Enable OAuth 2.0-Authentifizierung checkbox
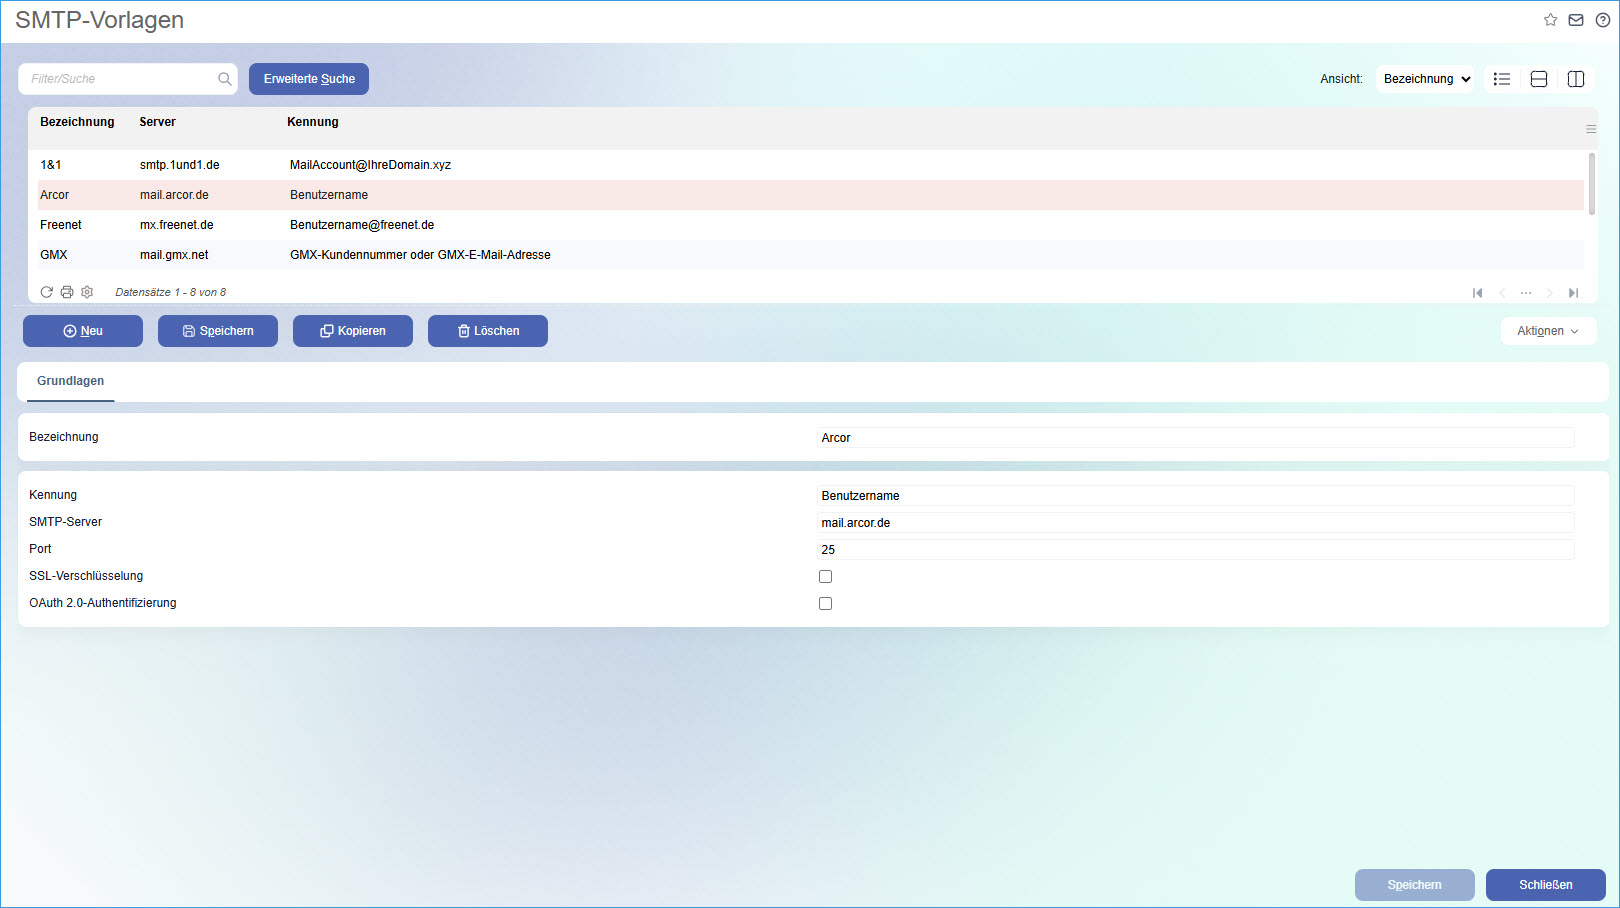 click(x=825, y=604)
